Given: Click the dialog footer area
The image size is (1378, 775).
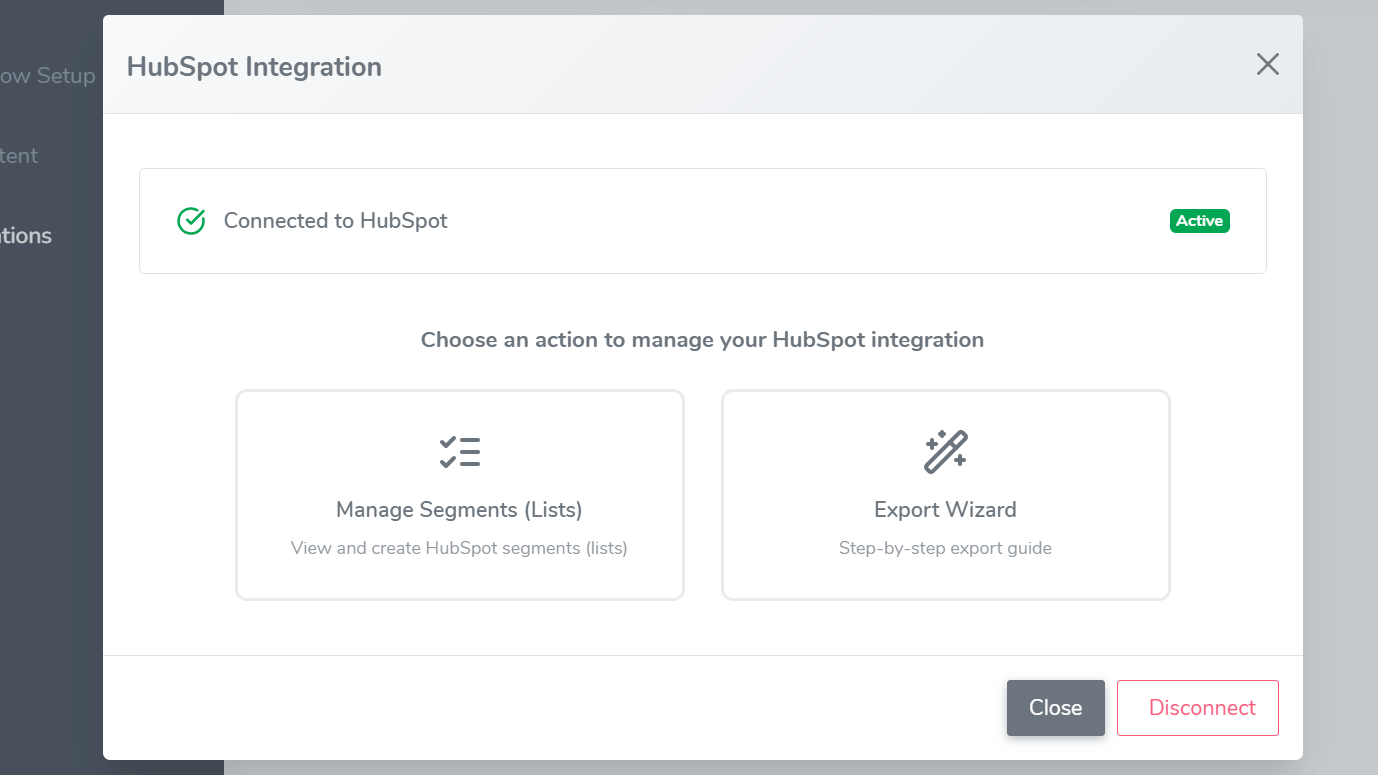Looking at the screenshot, I should (x=550, y=707).
